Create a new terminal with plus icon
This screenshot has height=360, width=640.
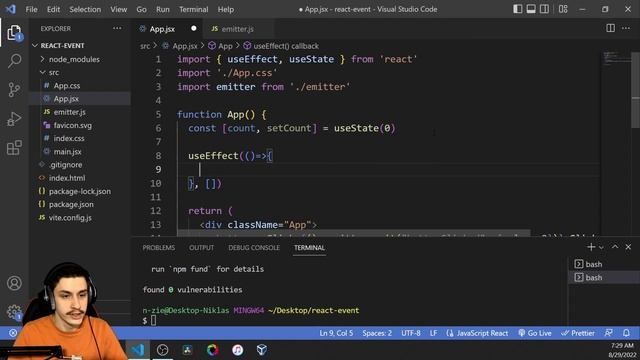coord(590,247)
